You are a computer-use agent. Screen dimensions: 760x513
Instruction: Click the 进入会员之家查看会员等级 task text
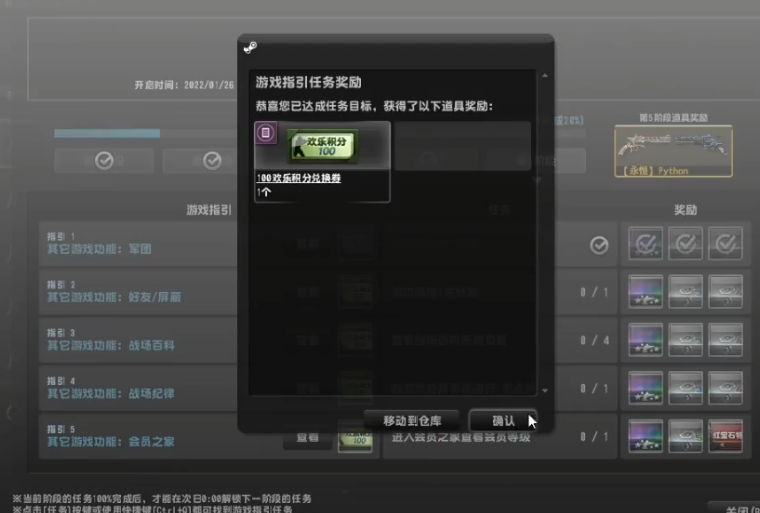460,437
